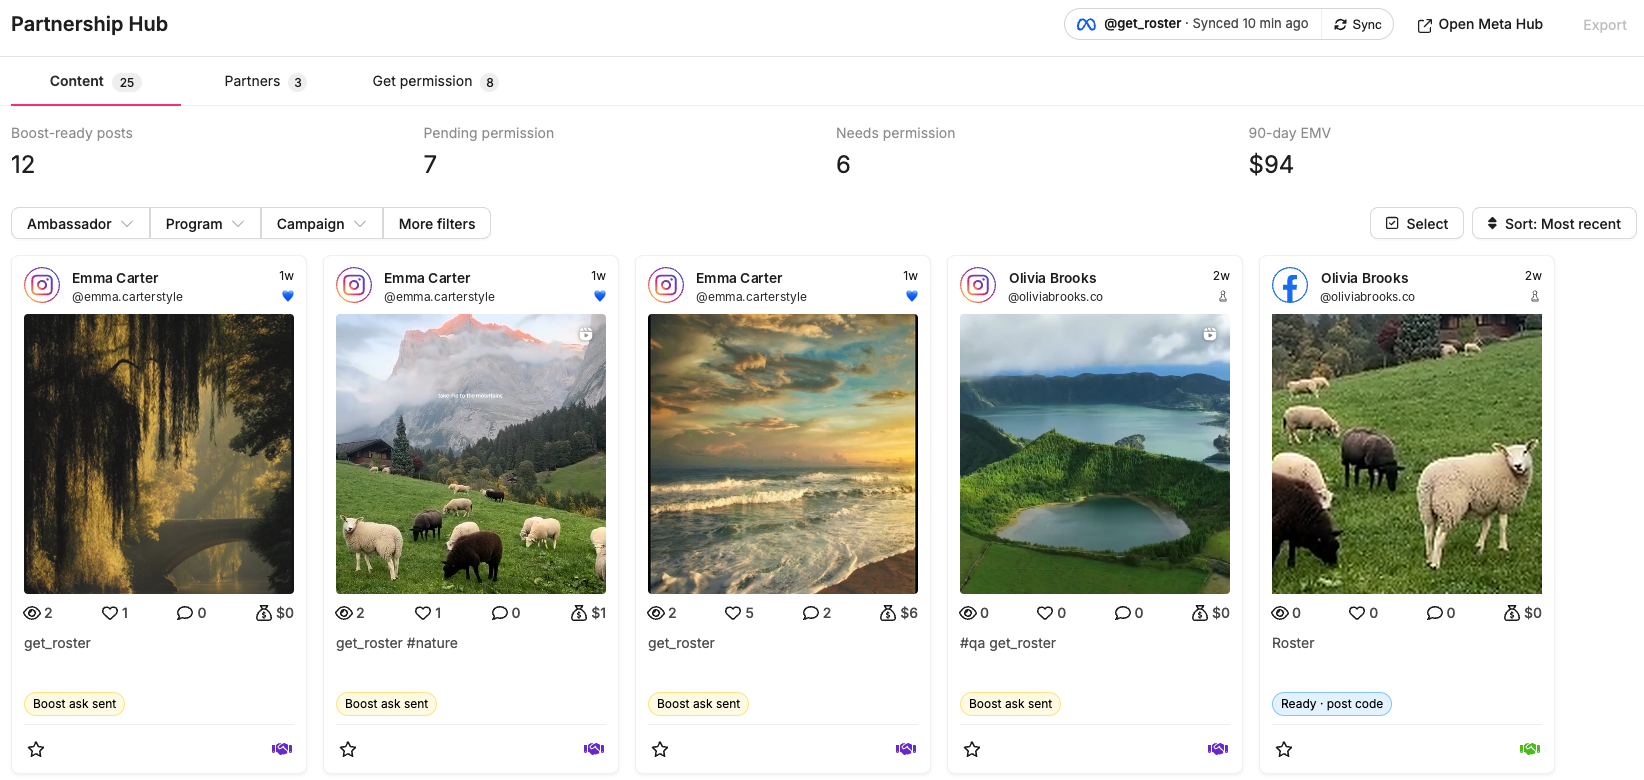Click the @oliviabrooks.co handle on the #qa post
The width and height of the screenshot is (1644, 780).
click(x=1055, y=297)
